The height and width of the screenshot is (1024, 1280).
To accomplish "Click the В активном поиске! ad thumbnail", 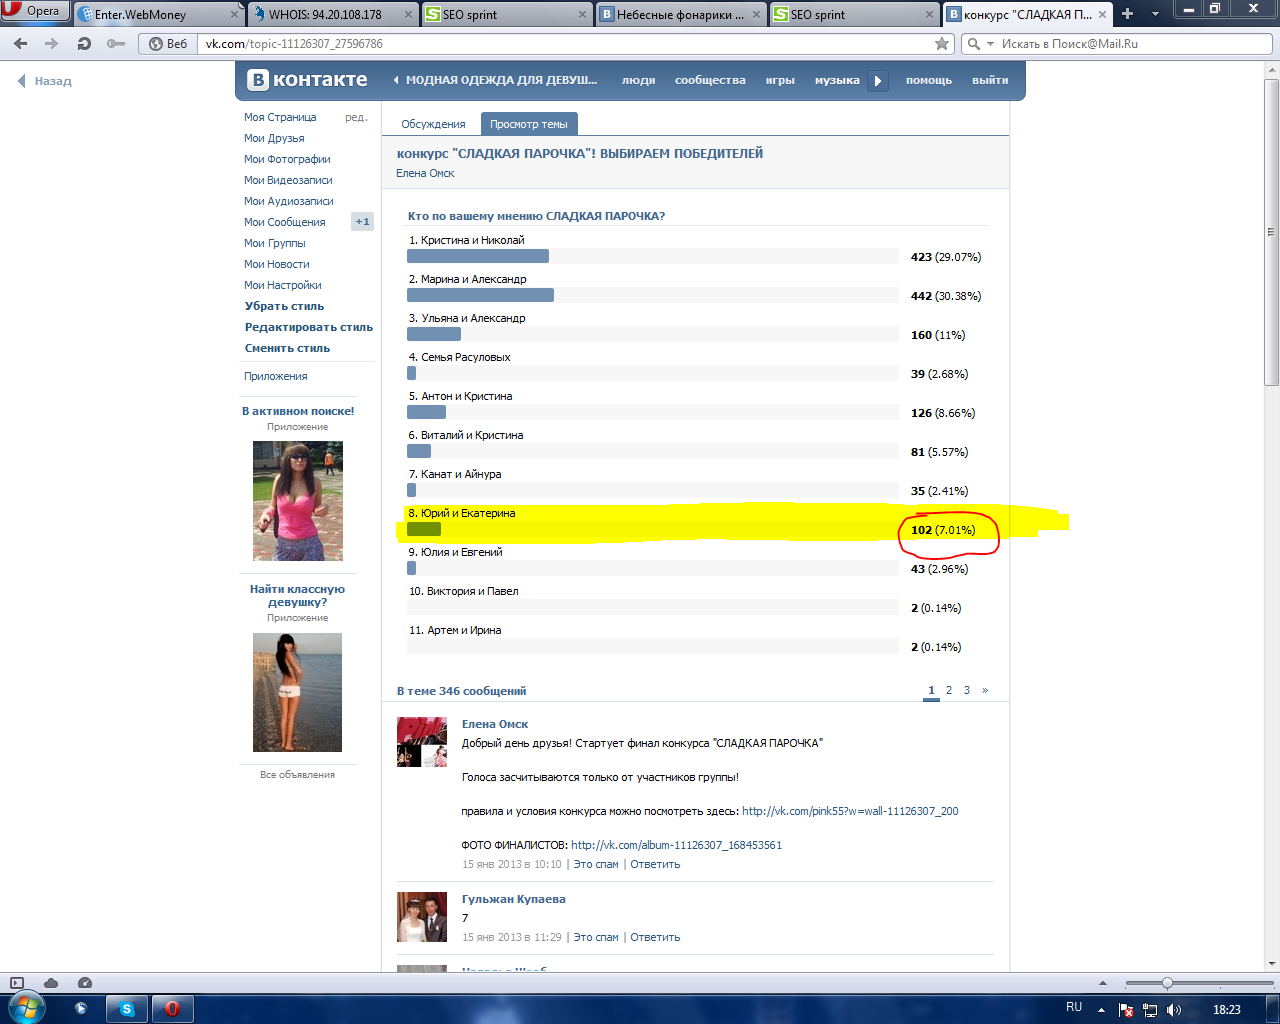I will point(298,501).
